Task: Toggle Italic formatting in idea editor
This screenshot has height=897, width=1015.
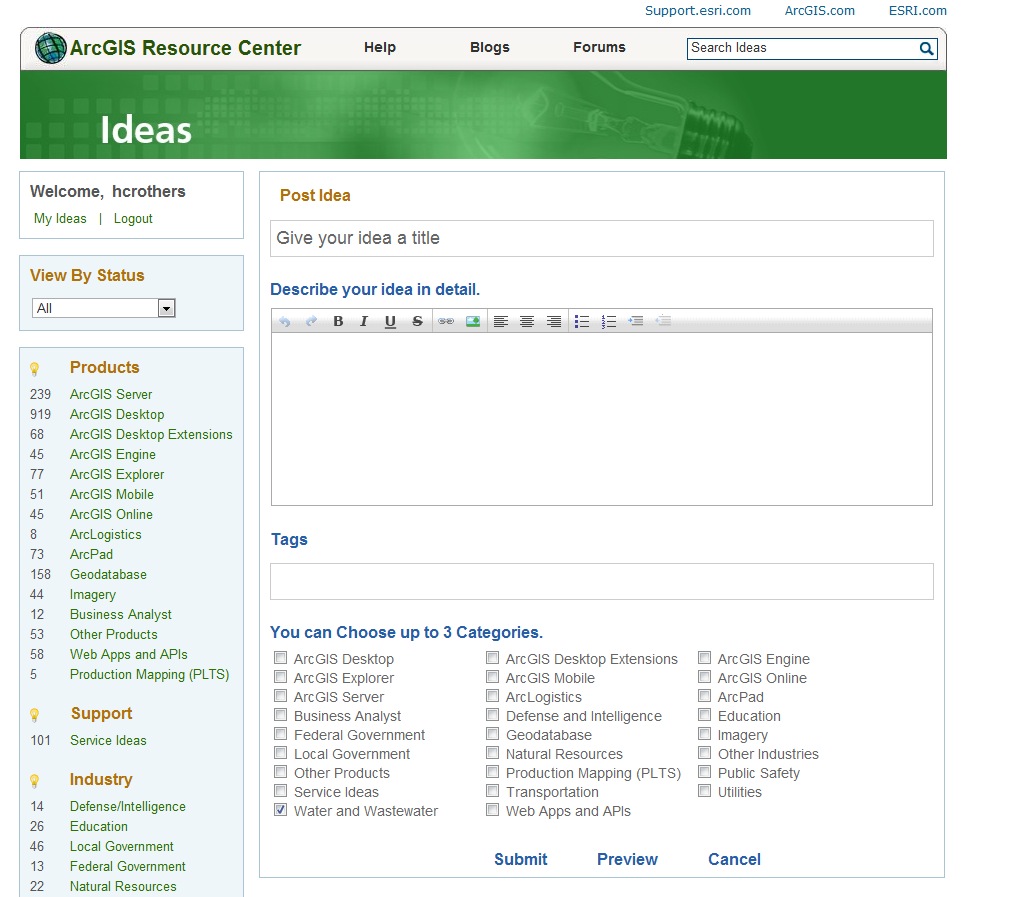Action: point(364,321)
